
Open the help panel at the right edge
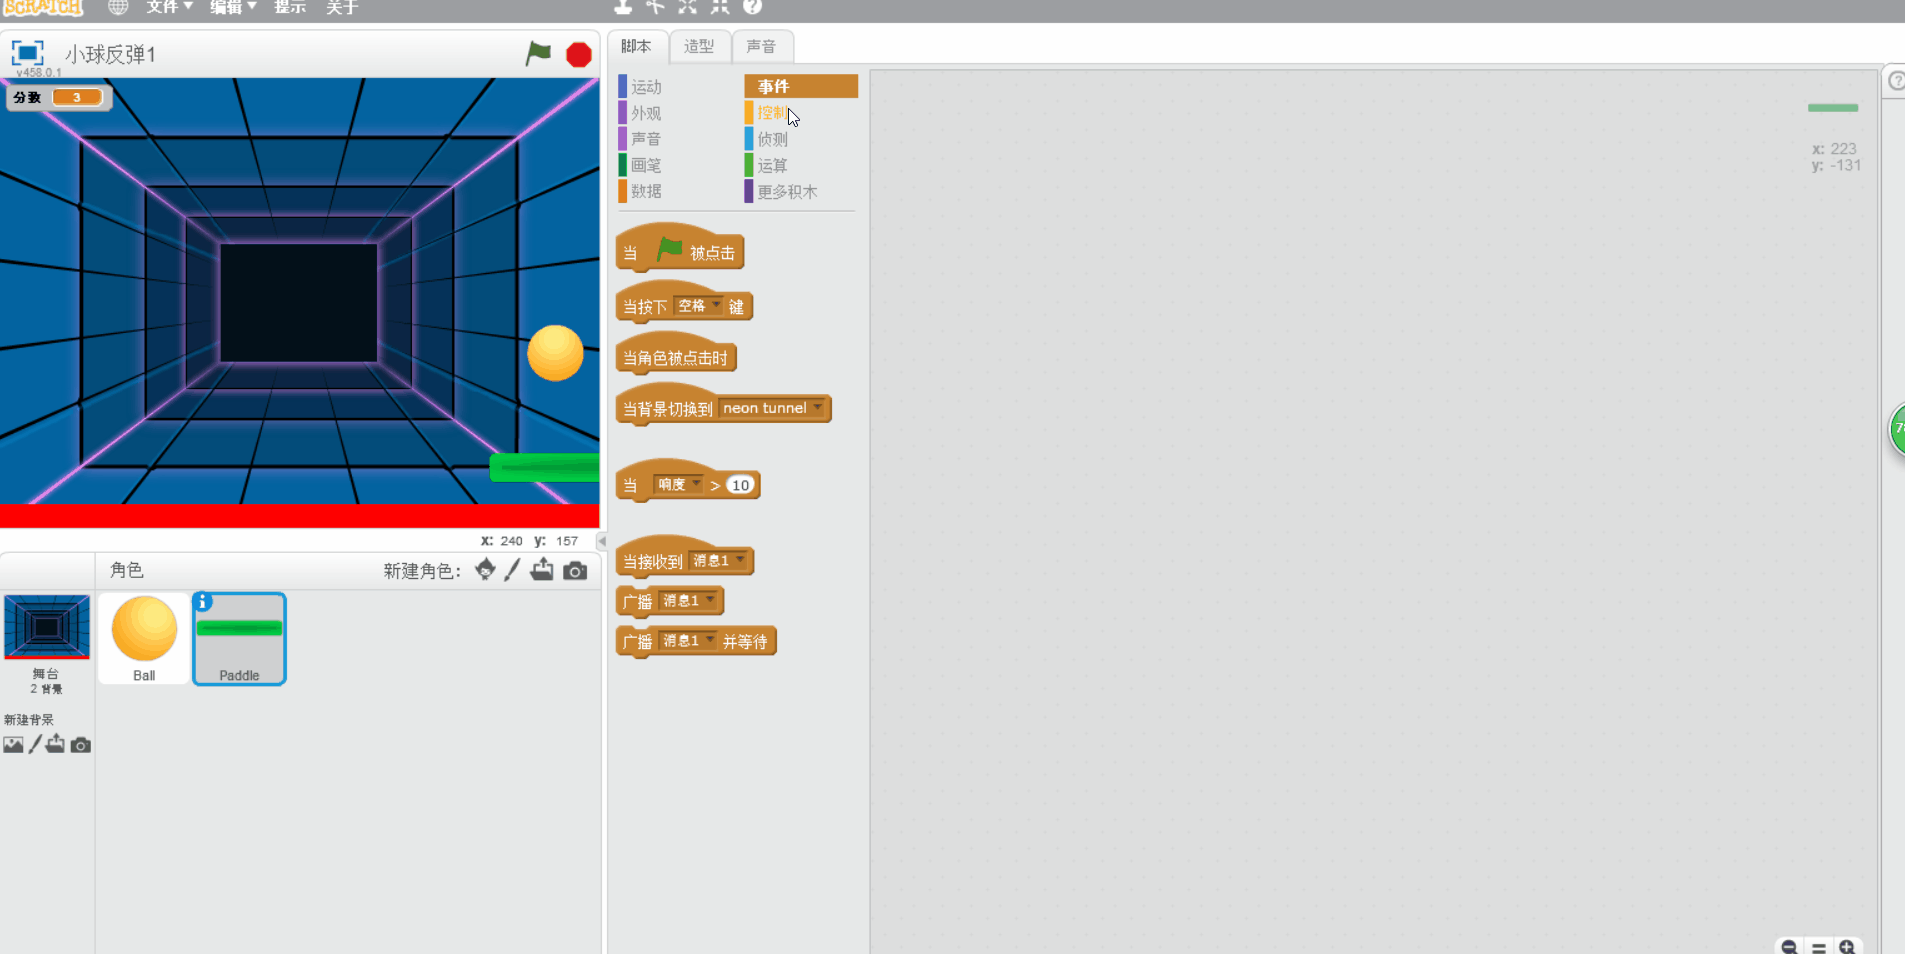pos(1896,81)
